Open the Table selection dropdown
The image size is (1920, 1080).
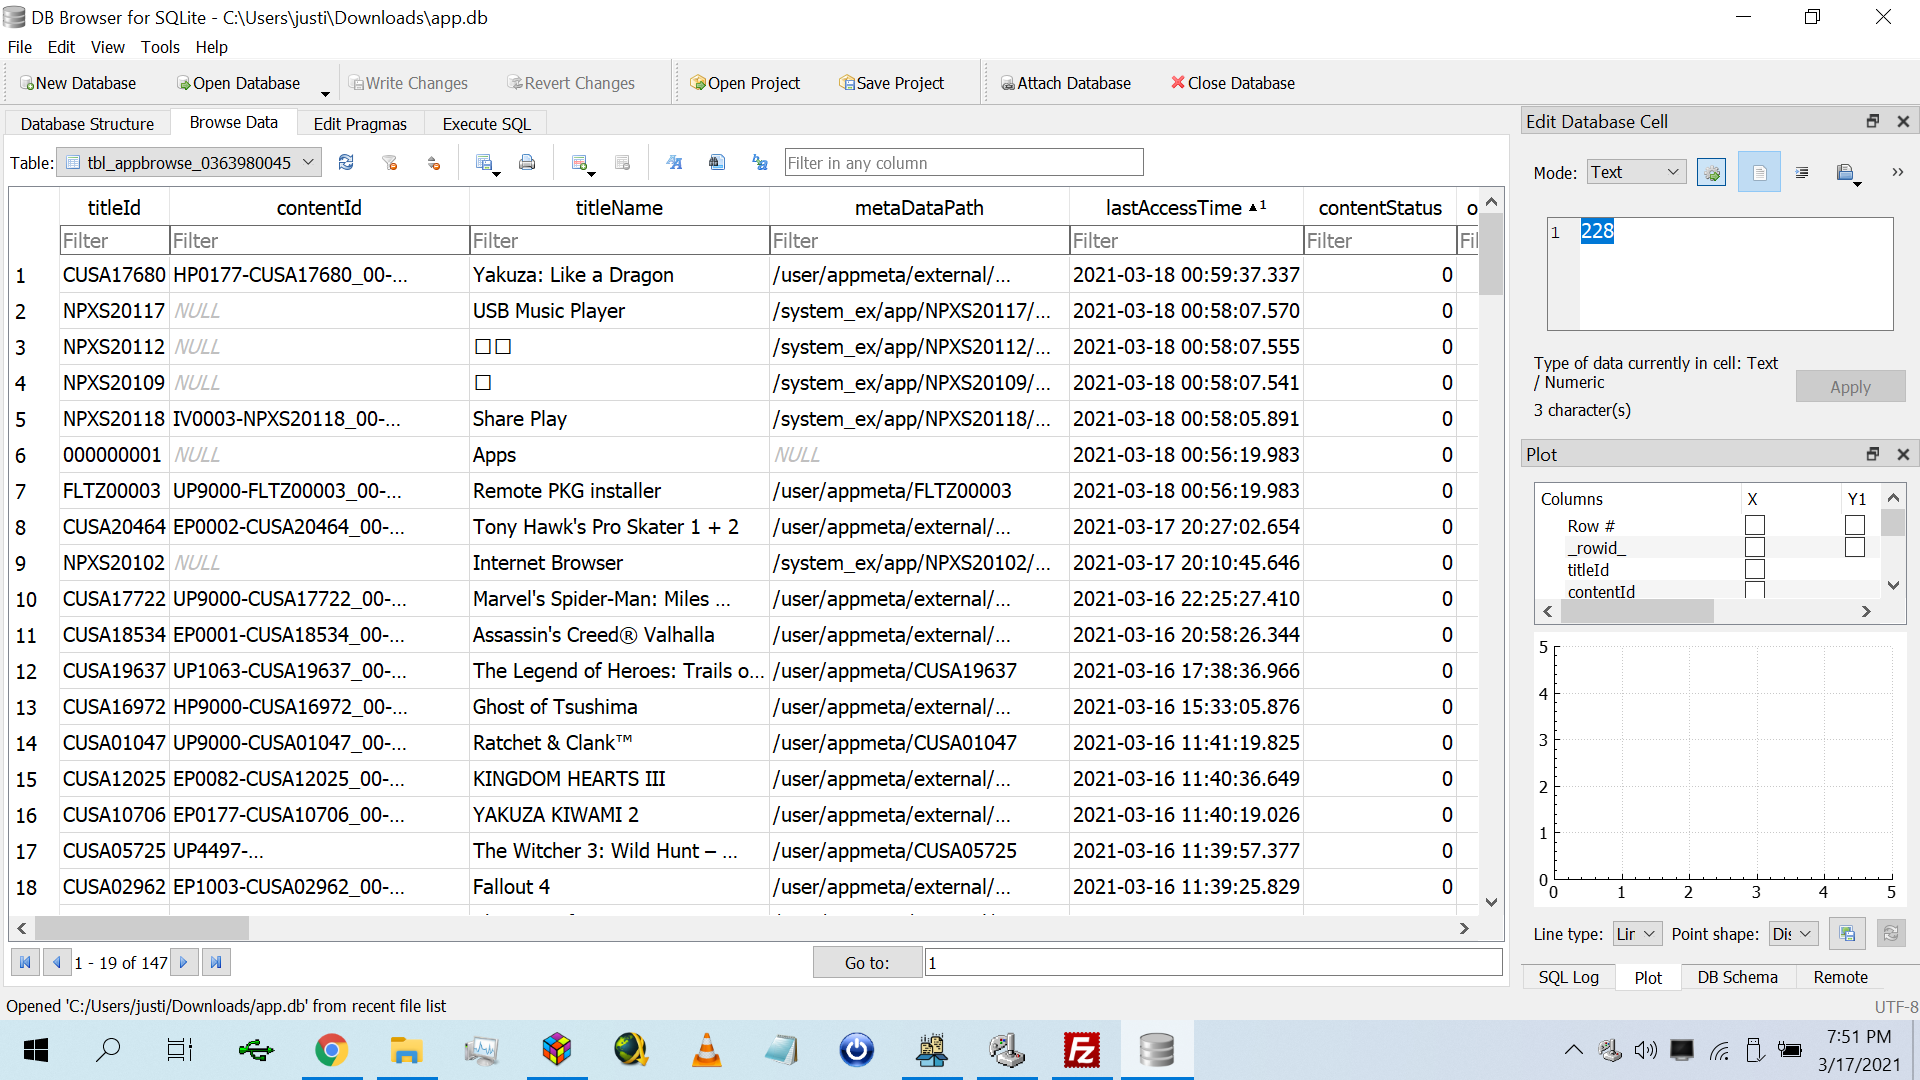pos(189,162)
